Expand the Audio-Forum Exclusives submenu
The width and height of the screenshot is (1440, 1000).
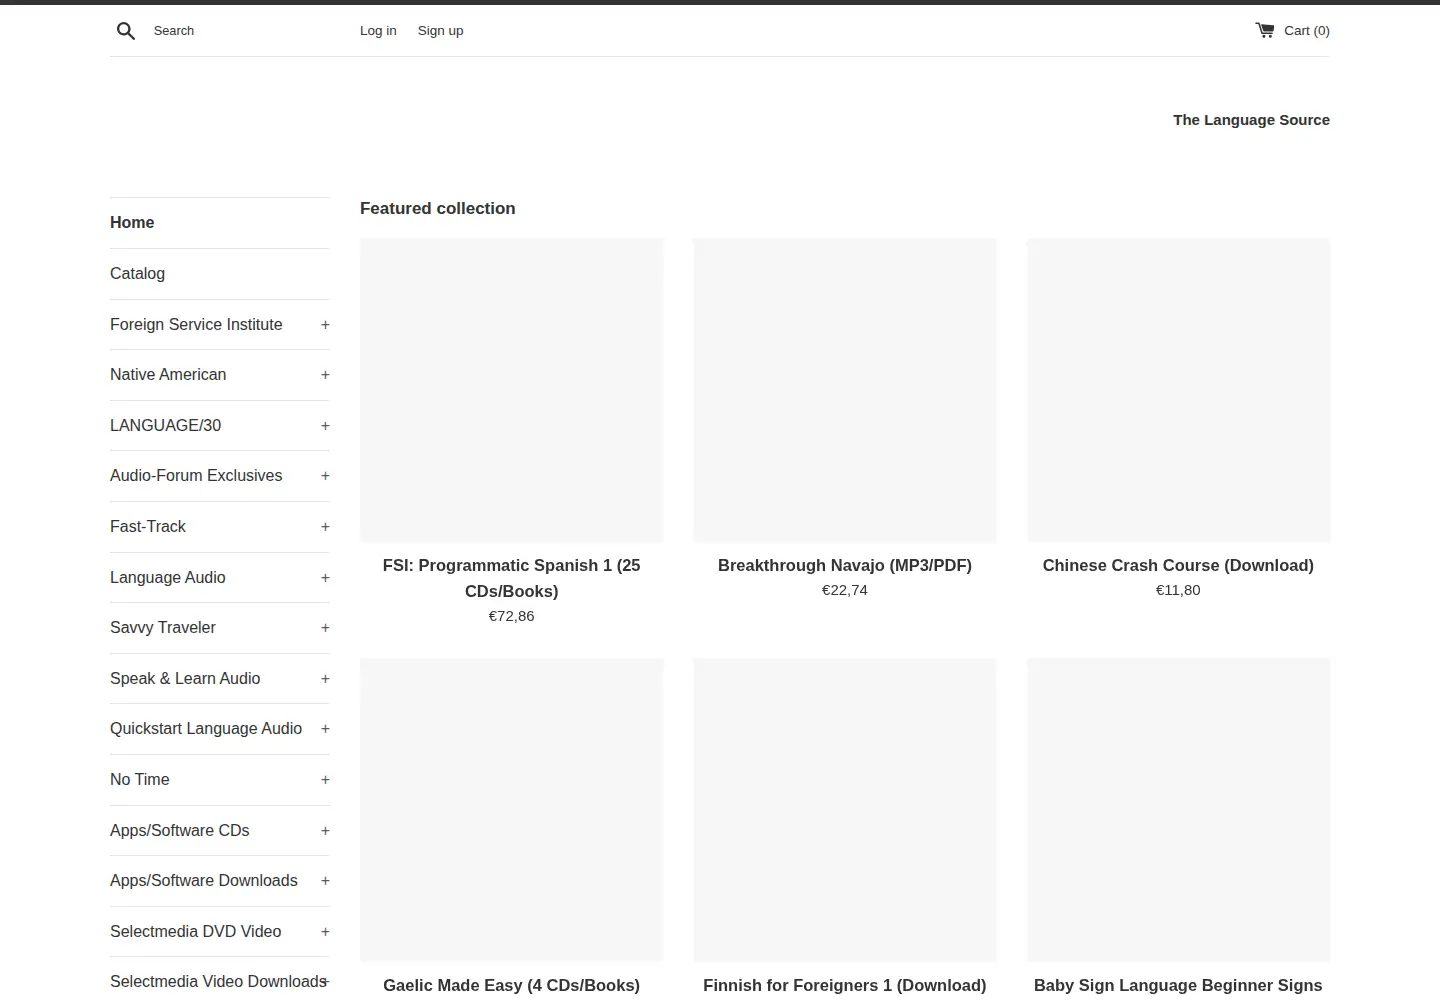click(325, 476)
